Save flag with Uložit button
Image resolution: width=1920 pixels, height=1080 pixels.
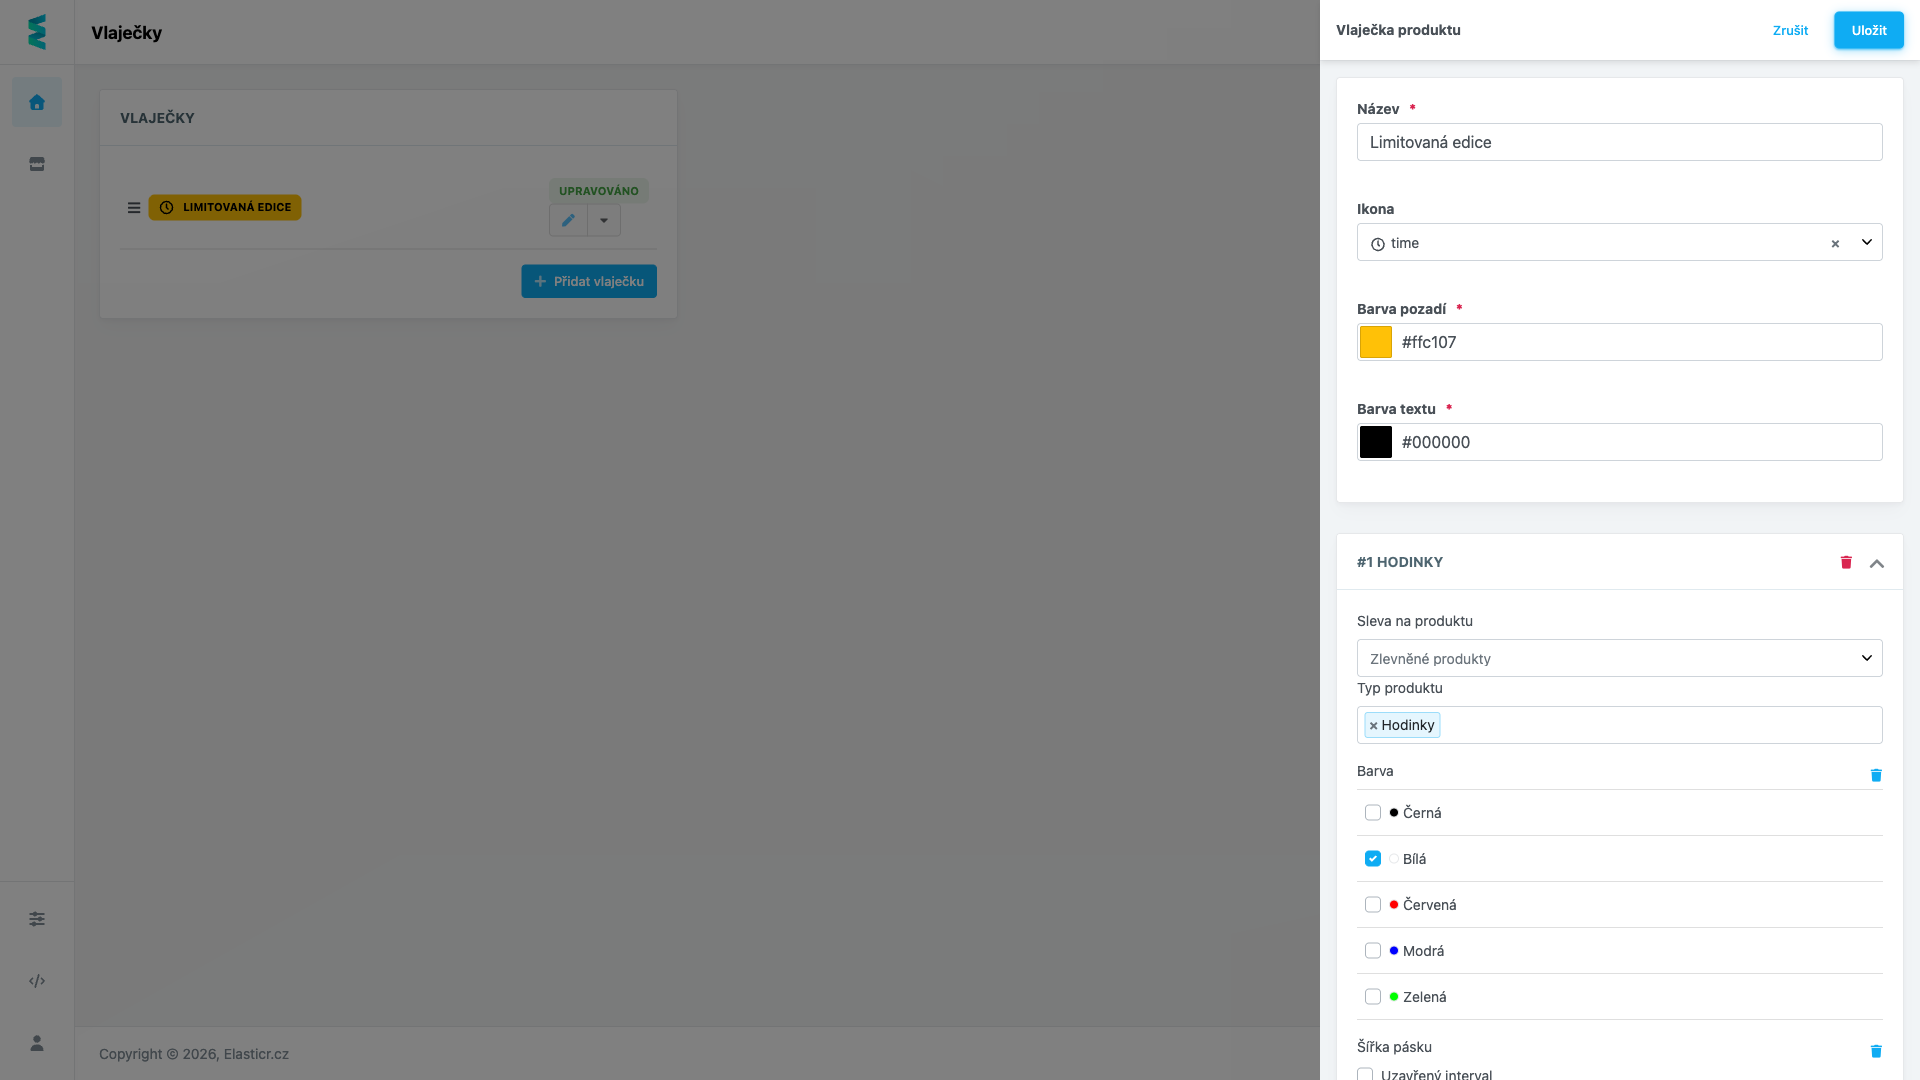1869,30
